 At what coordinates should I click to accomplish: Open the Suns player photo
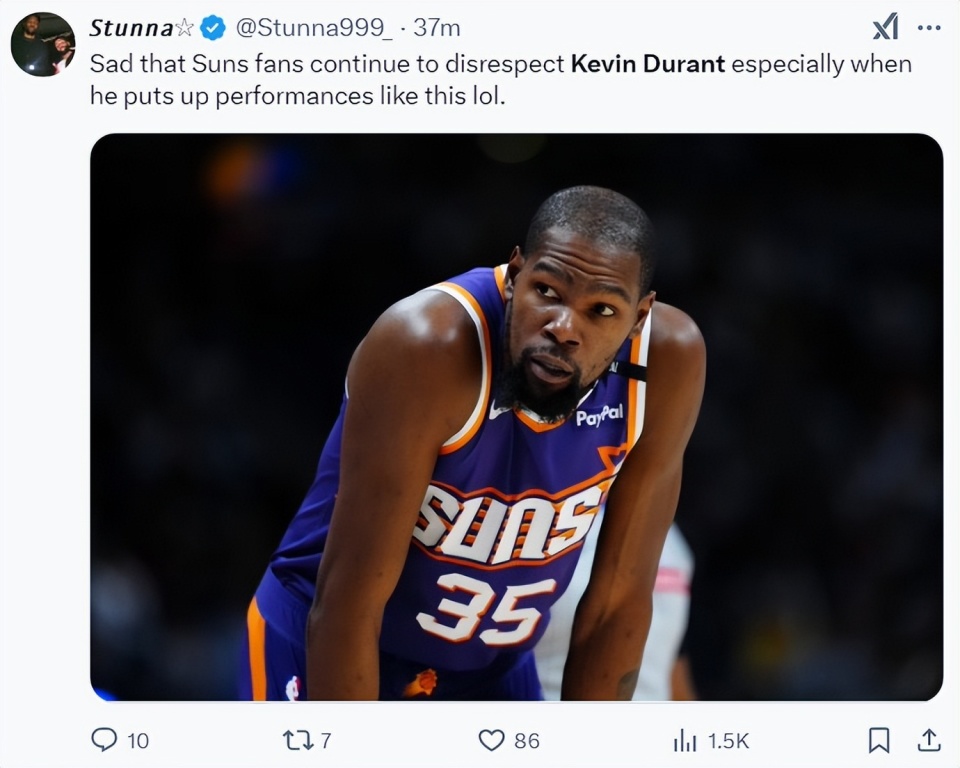[516, 416]
